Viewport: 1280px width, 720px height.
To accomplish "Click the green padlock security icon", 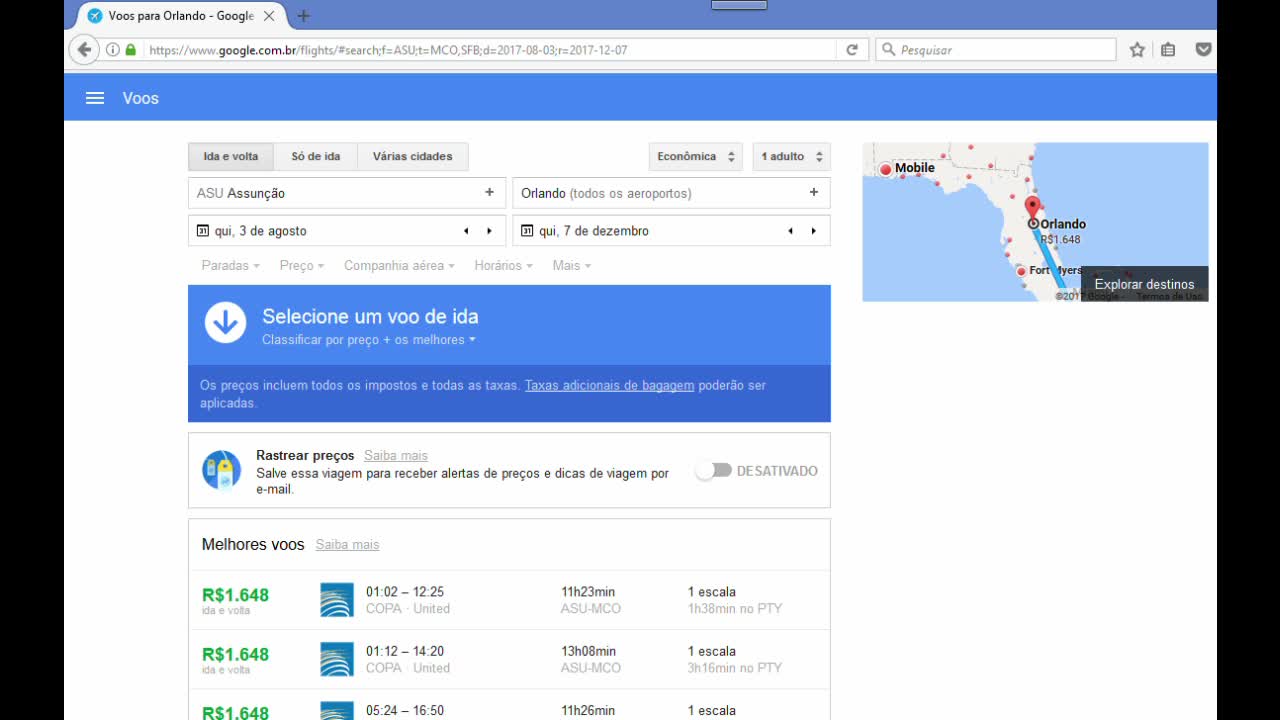I will coord(131,49).
